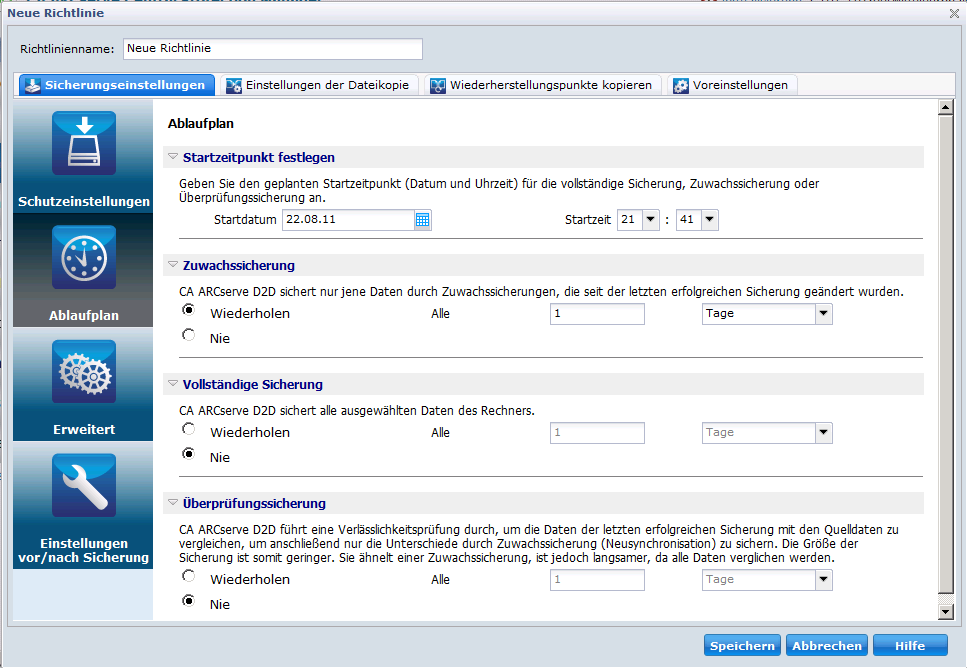967x668 pixels.
Task: Open the wrench icon for pre/post backup settings
Action: point(83,487)
